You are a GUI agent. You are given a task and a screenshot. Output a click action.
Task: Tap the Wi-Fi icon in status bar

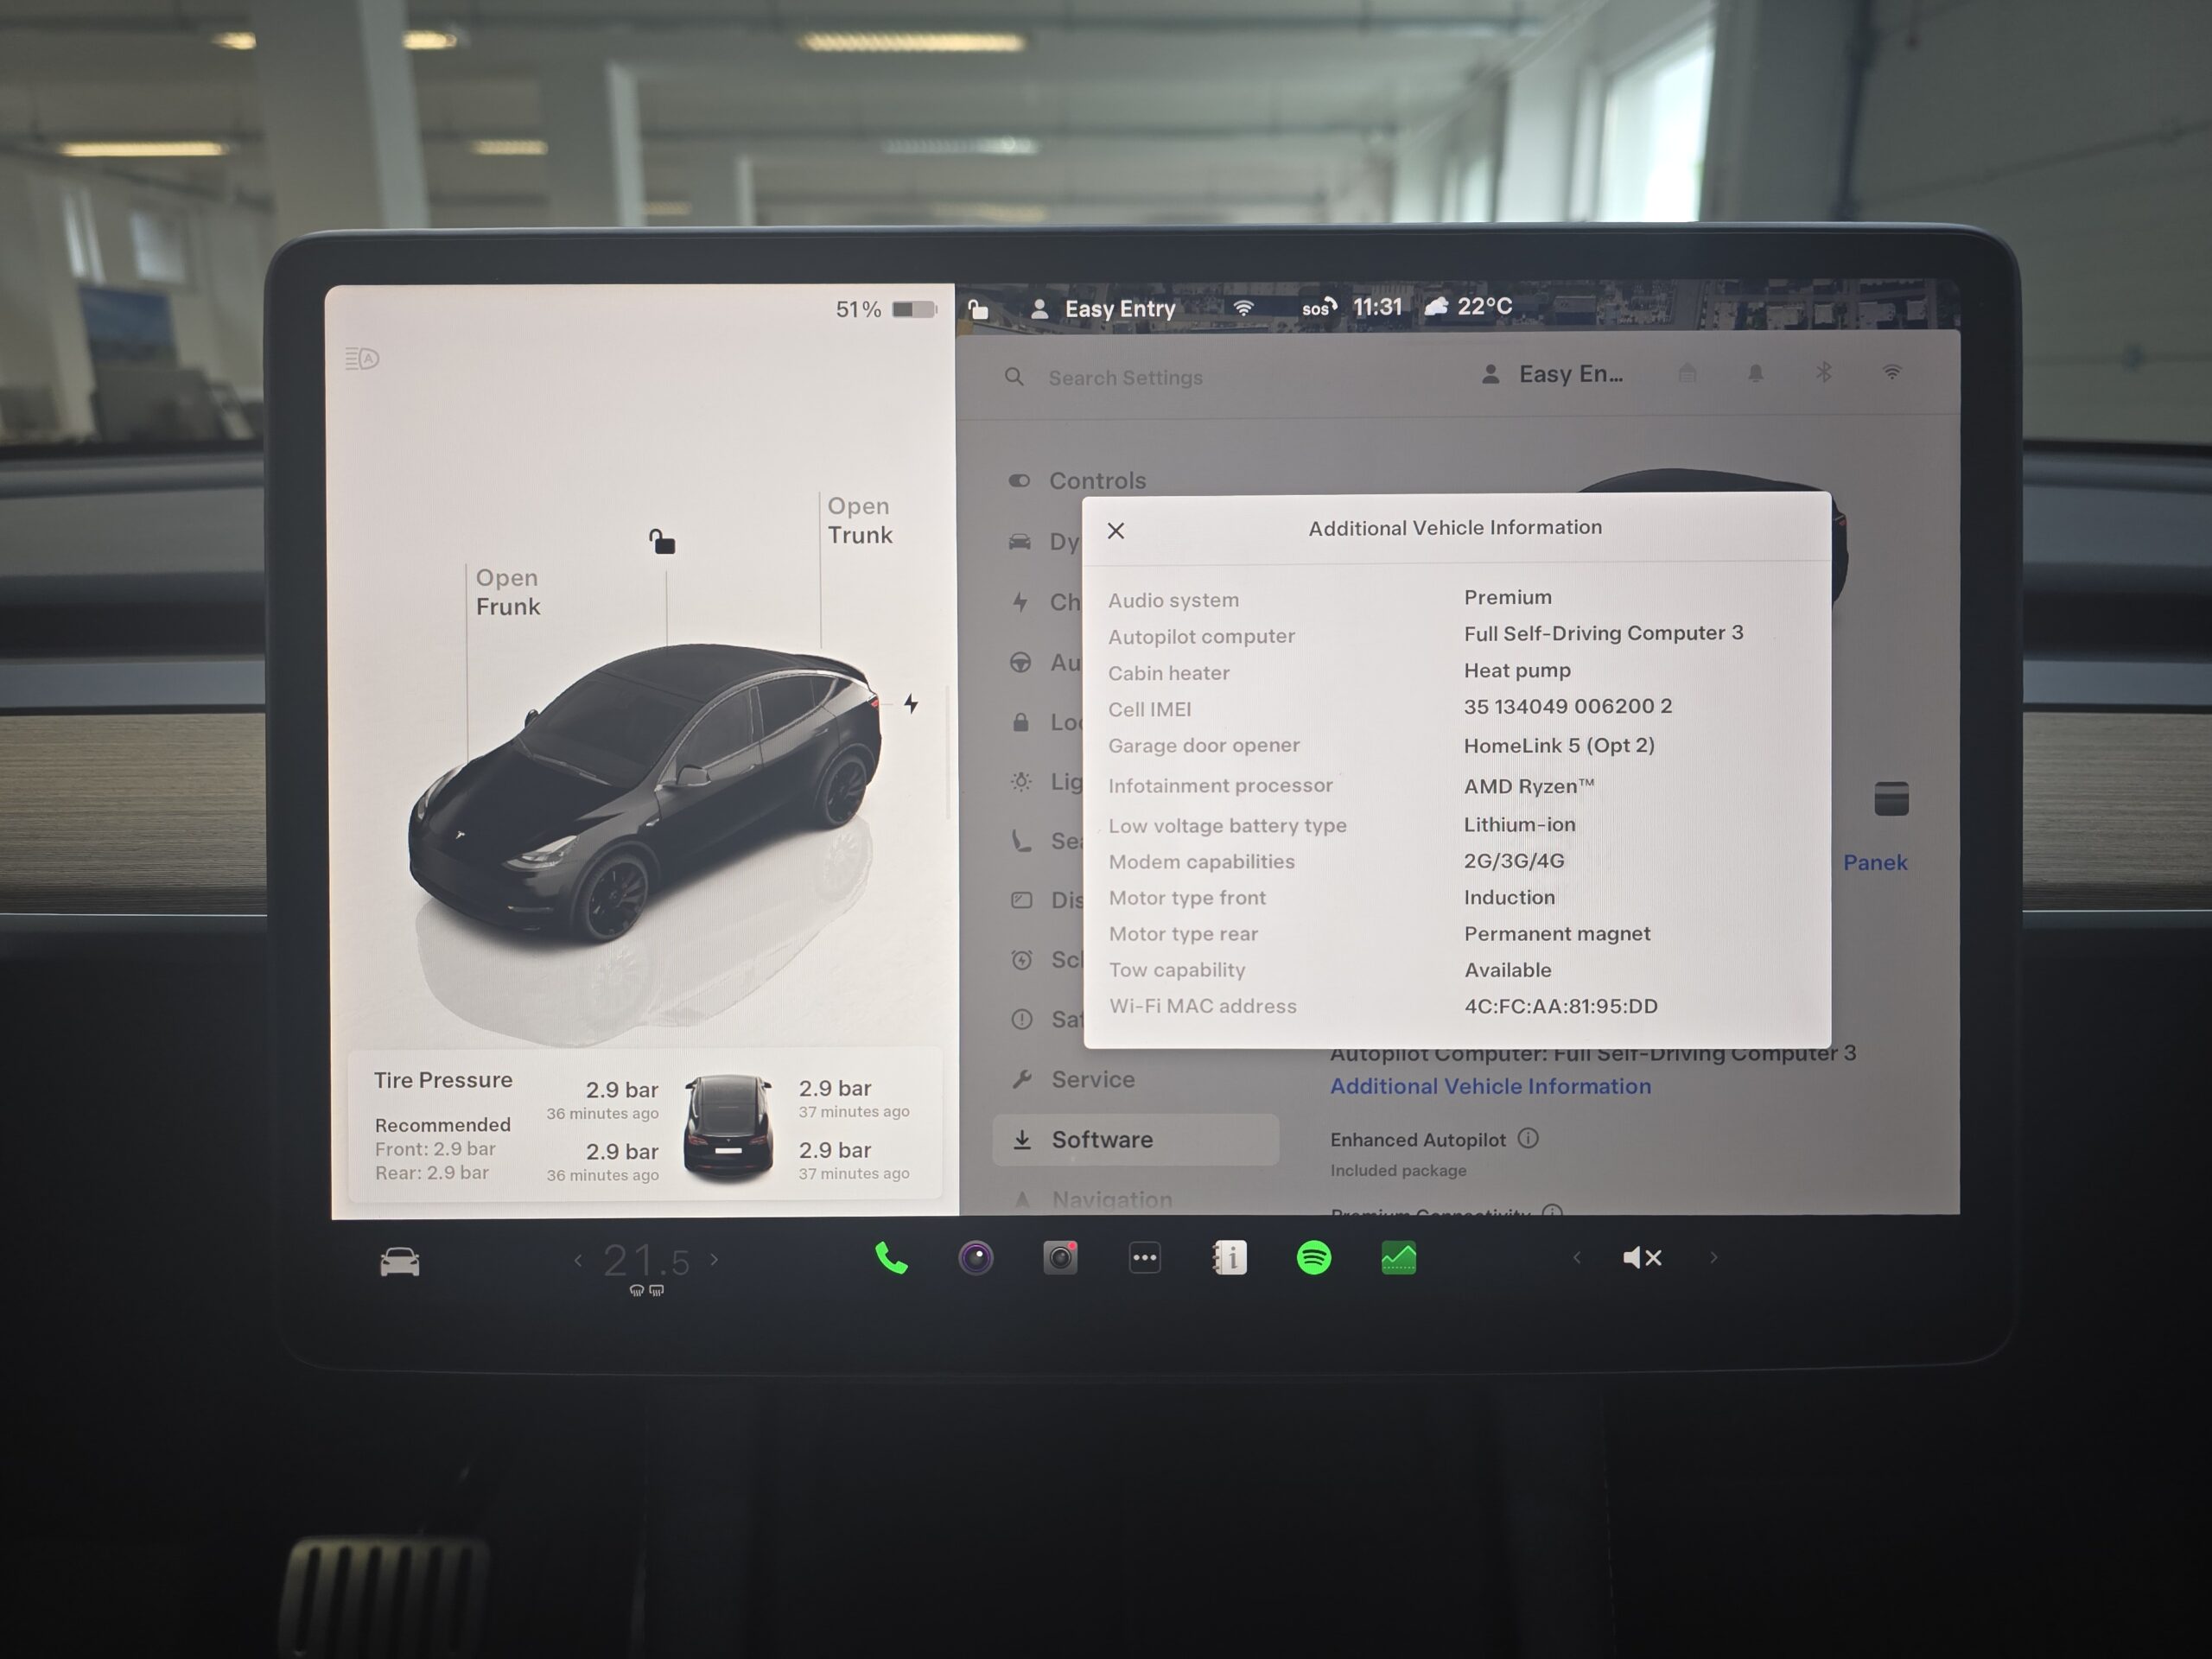point(1243,308)
